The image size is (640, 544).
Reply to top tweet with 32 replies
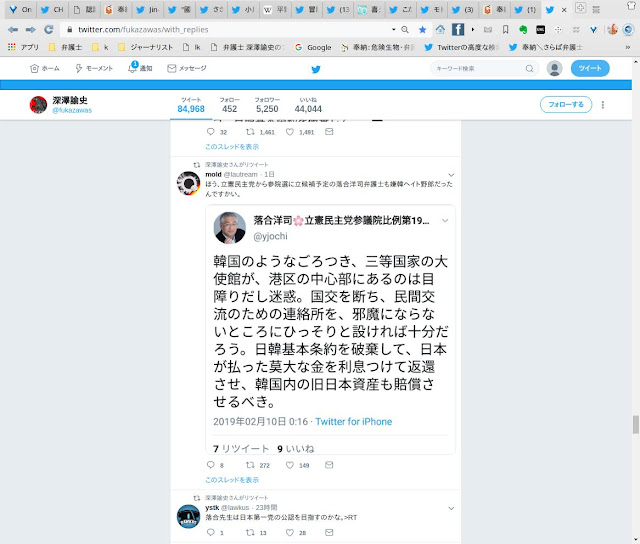coord(211,132)
